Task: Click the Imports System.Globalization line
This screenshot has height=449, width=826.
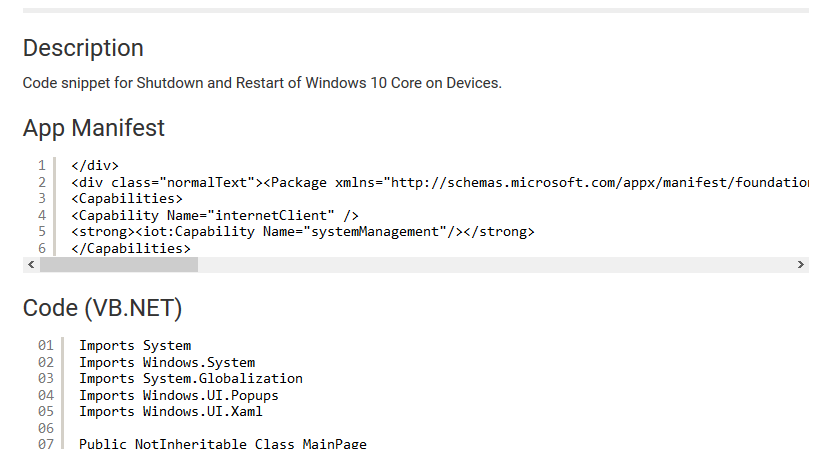Action: point(191,379)
